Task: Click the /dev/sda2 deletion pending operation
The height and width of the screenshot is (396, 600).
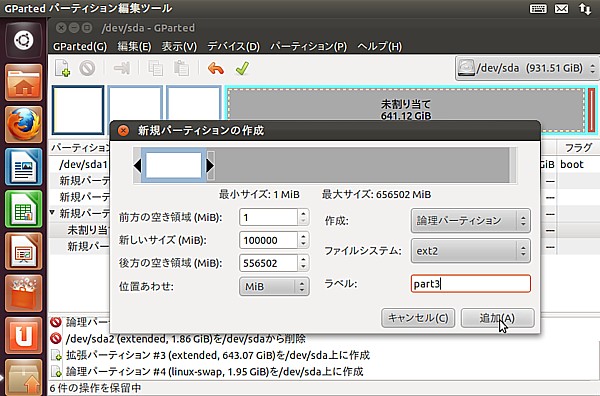Action: click(186, 339)
